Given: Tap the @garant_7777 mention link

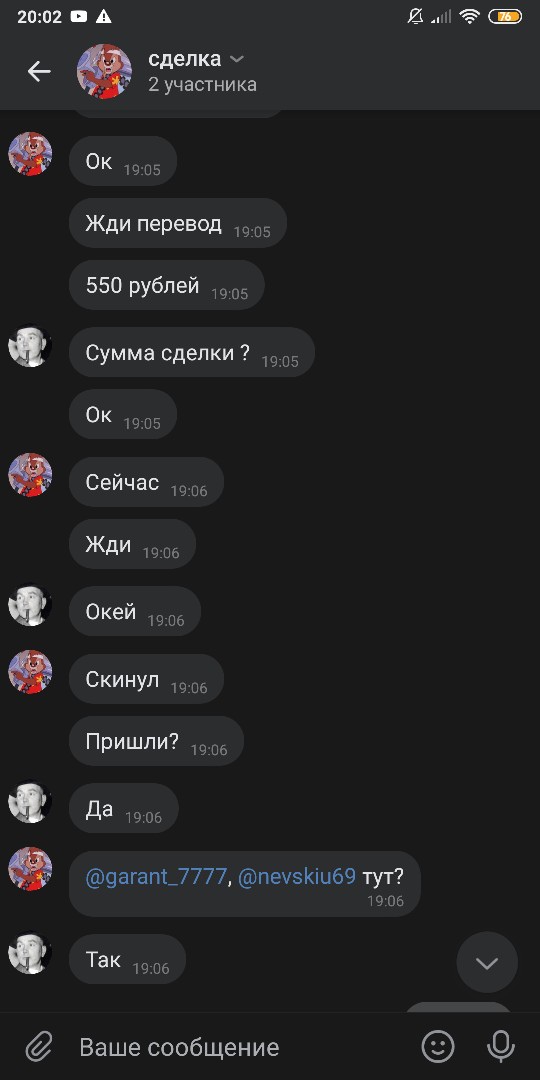Looking at the screenshot, I should tap(156, 876).
